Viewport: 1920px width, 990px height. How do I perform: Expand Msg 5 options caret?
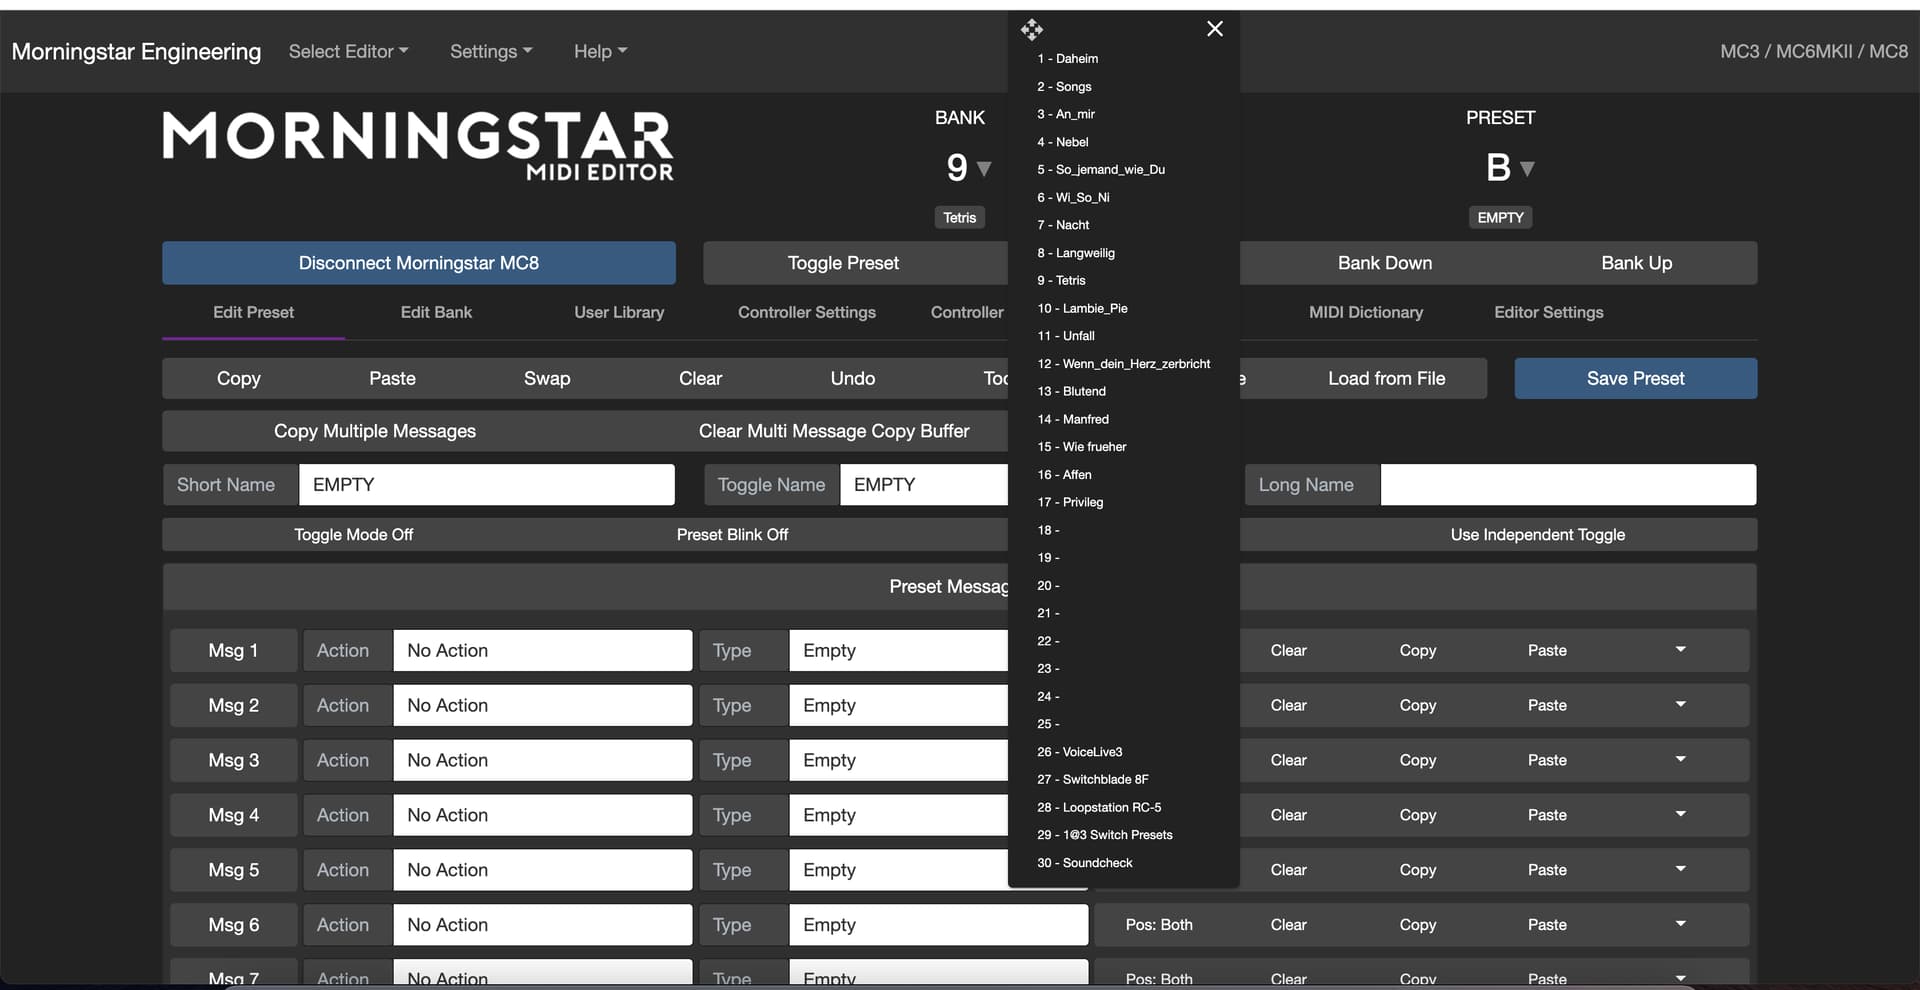1681,870
